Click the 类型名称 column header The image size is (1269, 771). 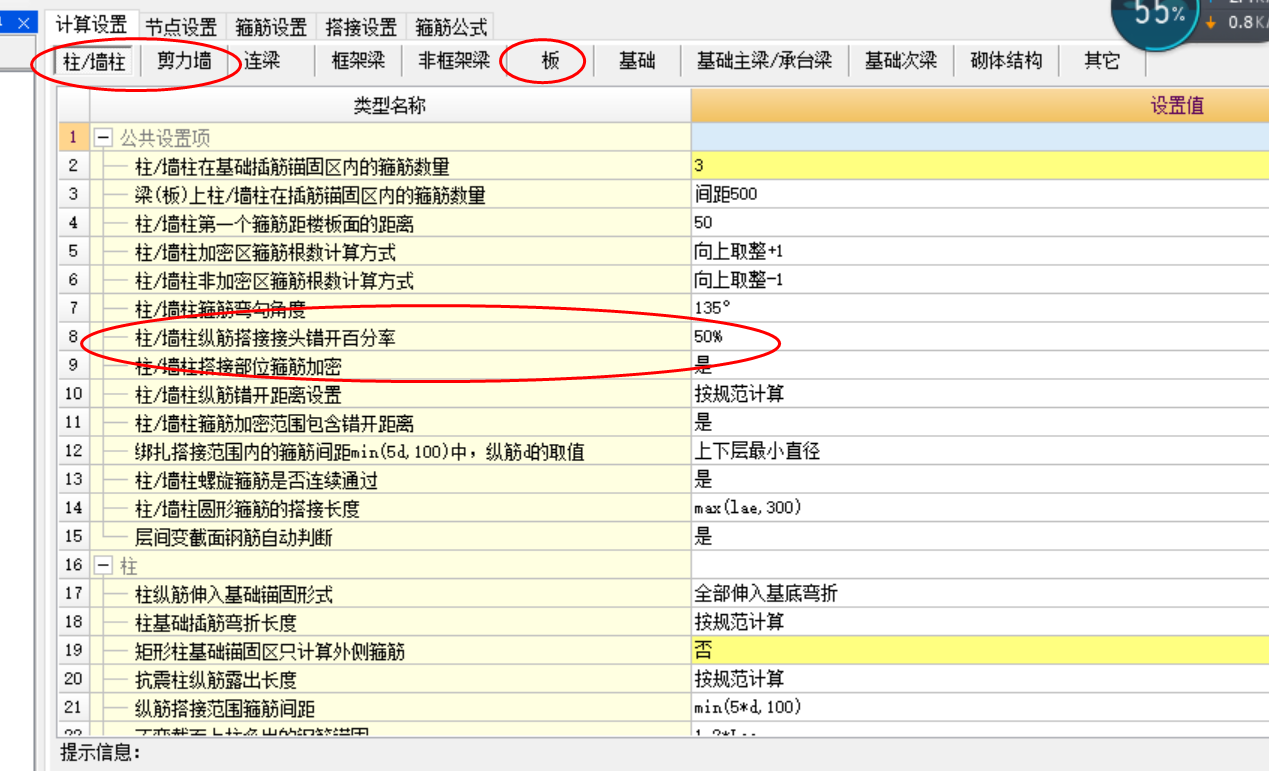390,105
